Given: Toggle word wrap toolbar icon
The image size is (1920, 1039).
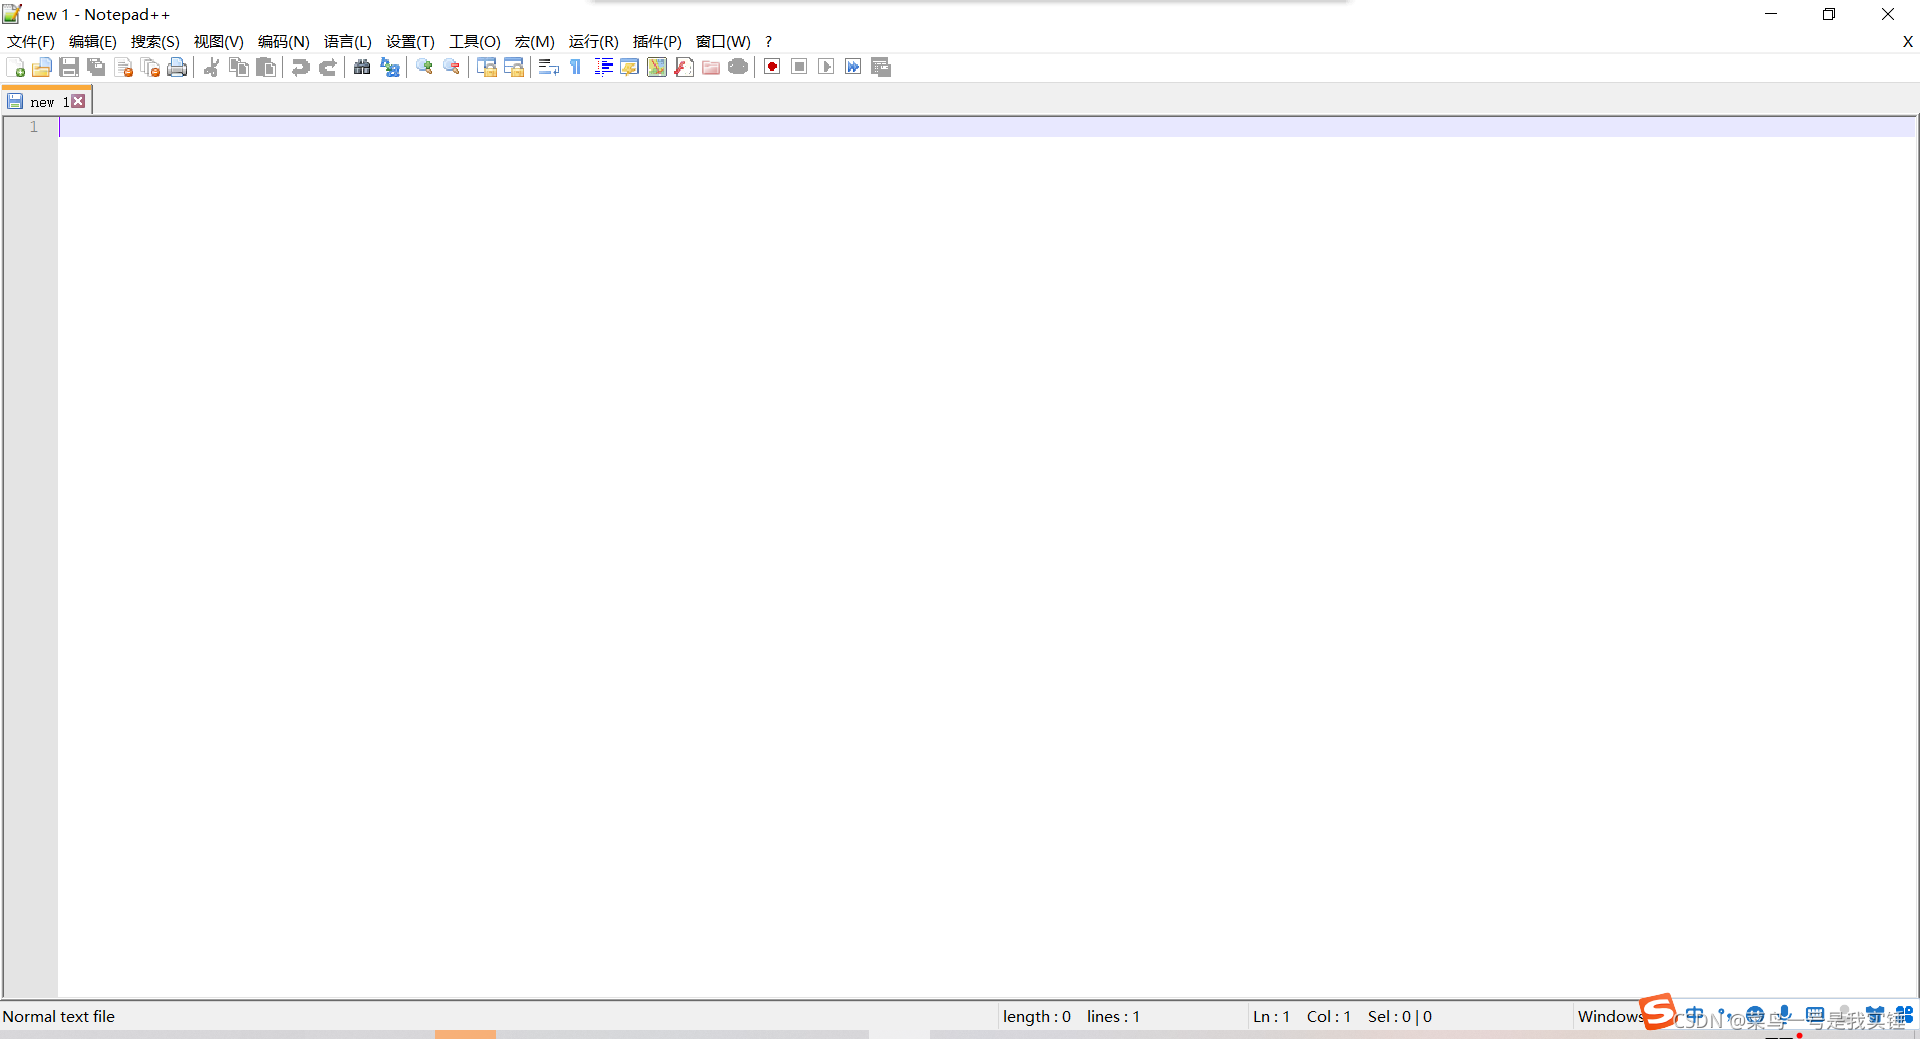Looking at the screenshot, I should (548, 67).
